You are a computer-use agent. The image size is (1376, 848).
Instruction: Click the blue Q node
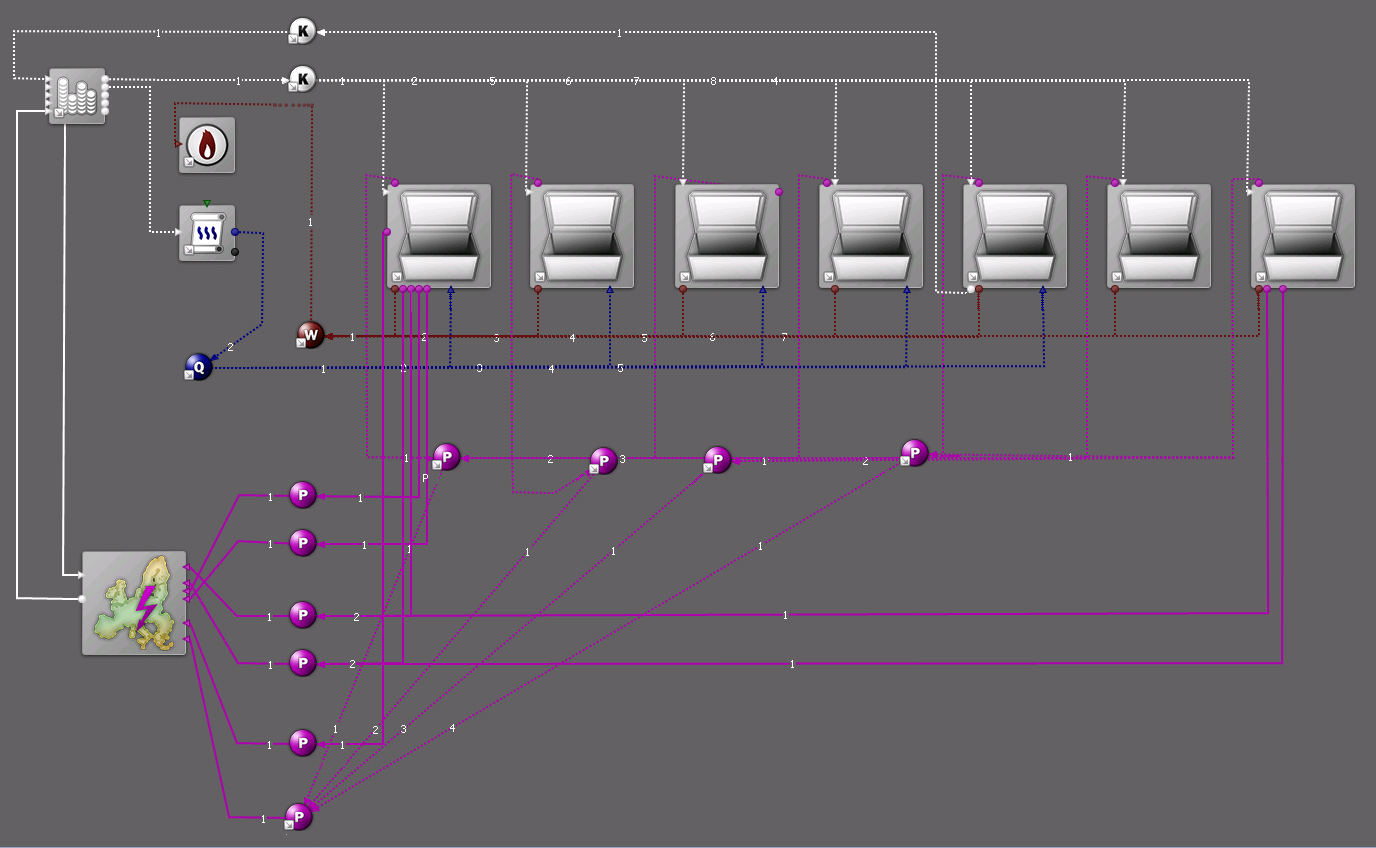pyautogui.click(x=198, y=367)
